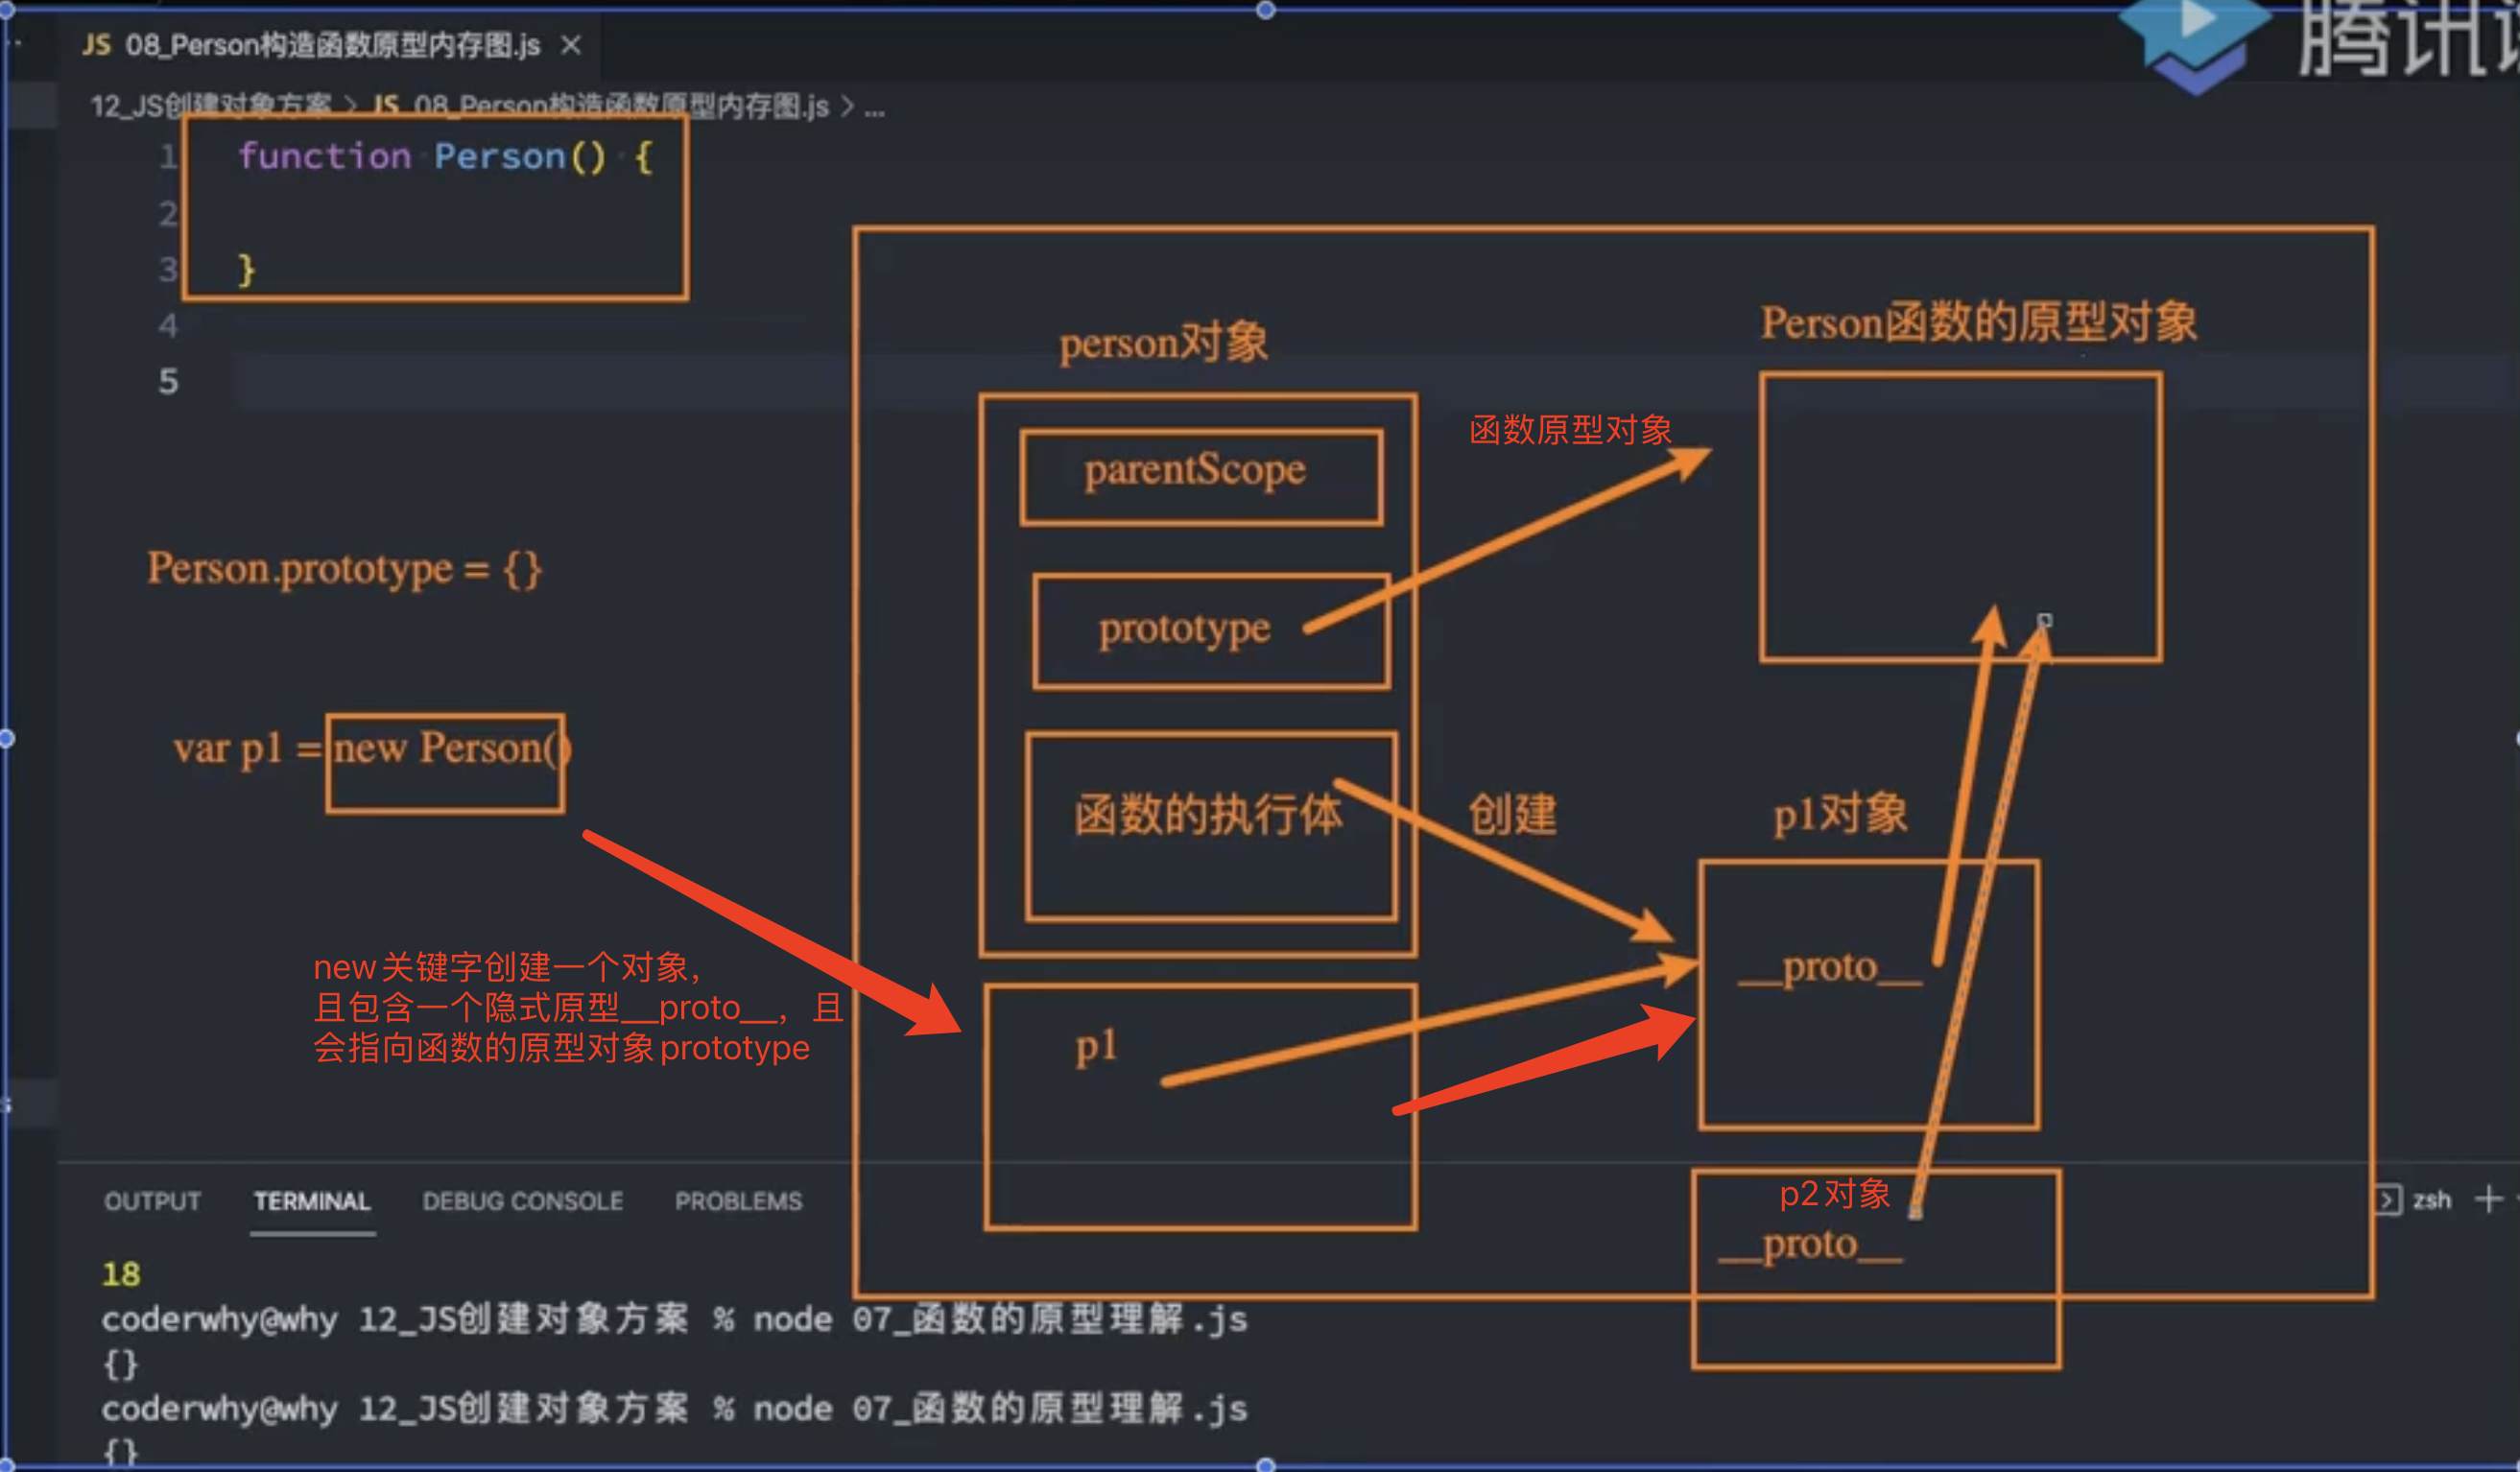Click the Tencent Classroom play logo icon
The height and width of the screenshot is (1472, 2520).
(2195, 45)
